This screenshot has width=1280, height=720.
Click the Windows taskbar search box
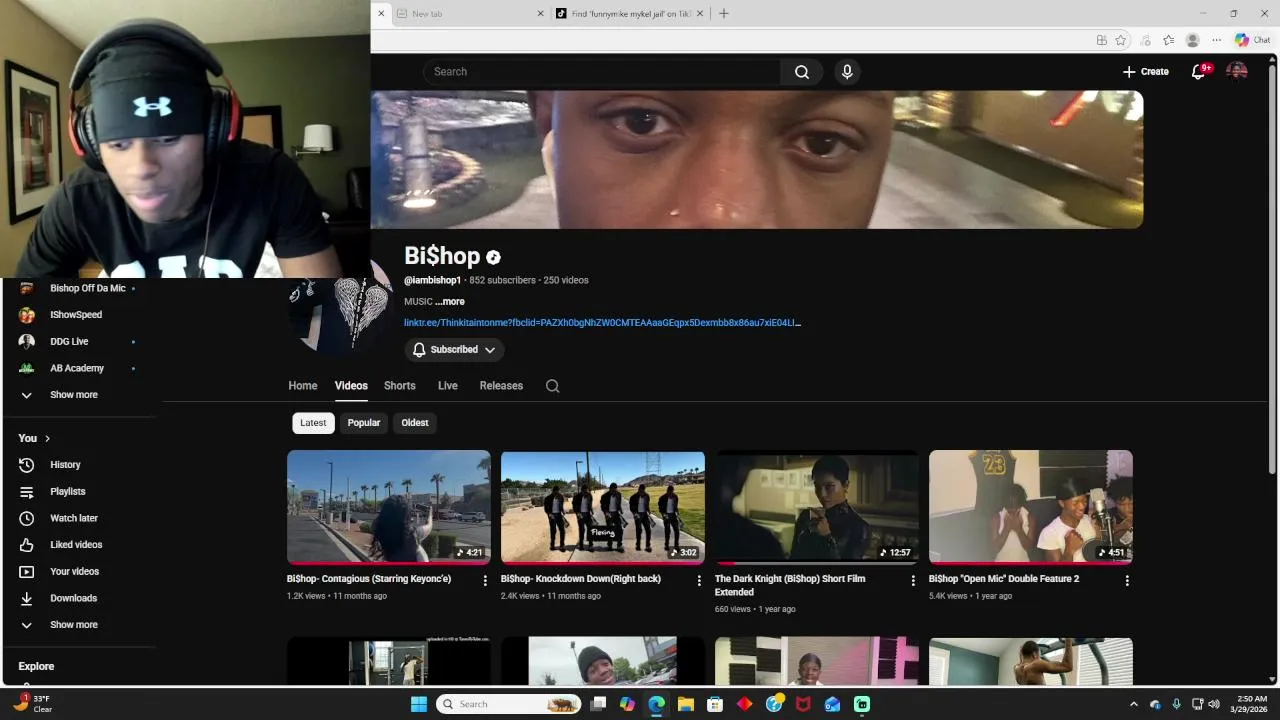(x=510, y=704)
